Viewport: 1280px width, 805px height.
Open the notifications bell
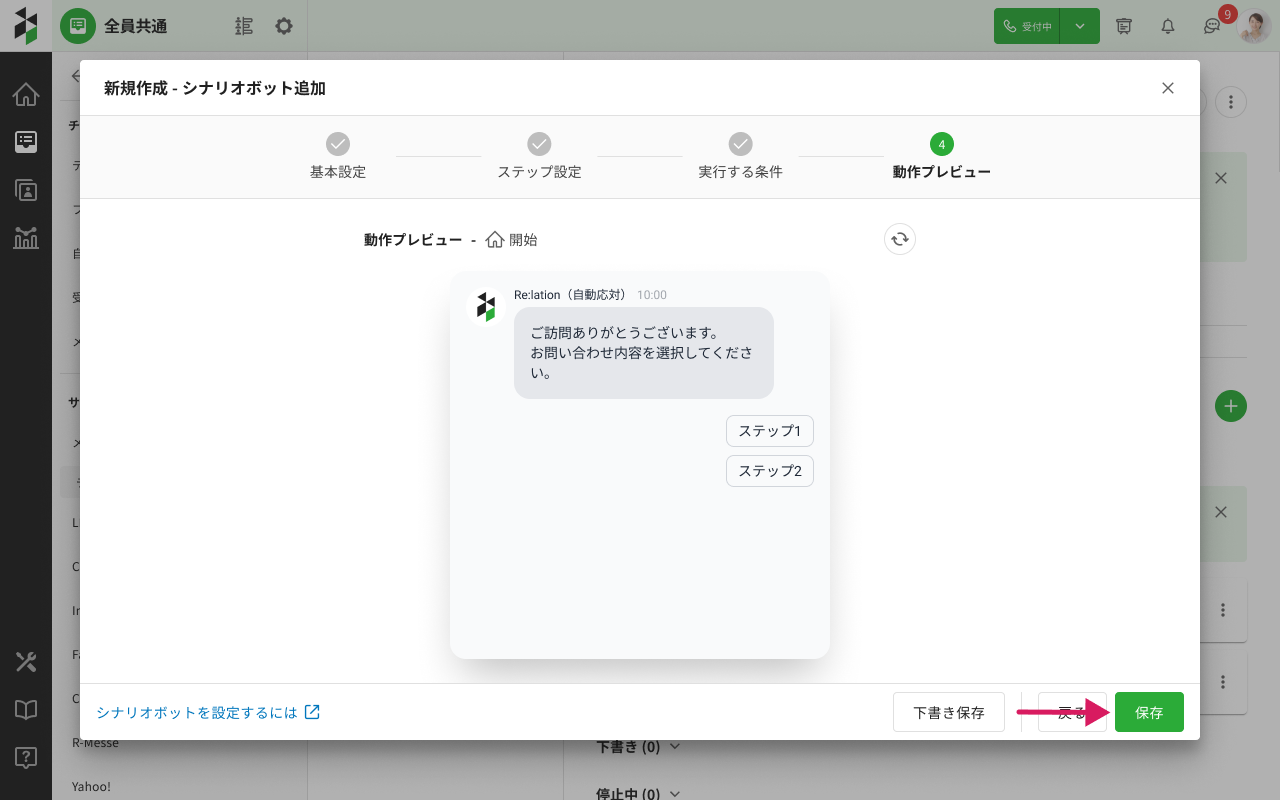pos(1167,26)
